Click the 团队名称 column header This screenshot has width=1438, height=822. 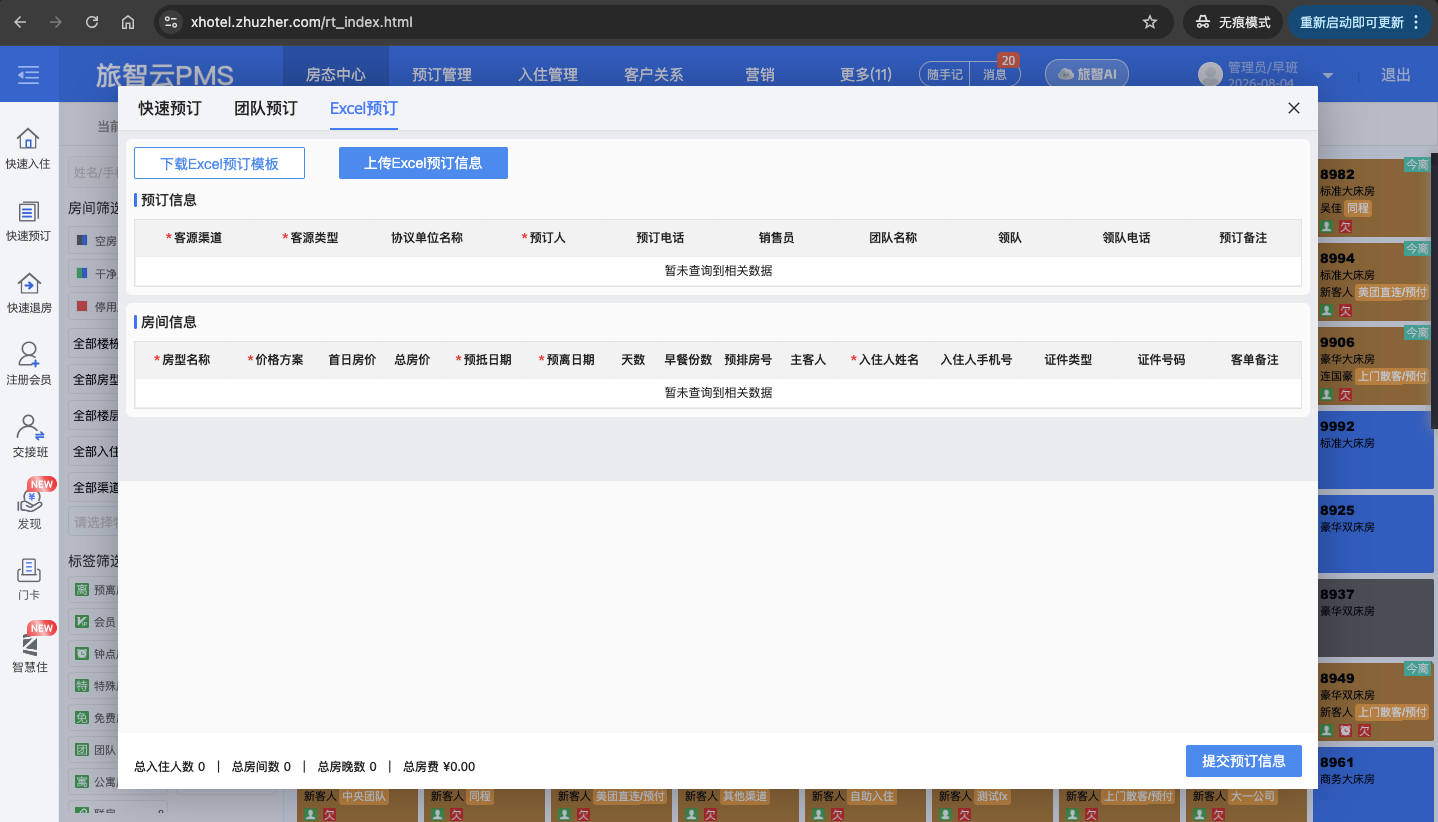[893, 238]
